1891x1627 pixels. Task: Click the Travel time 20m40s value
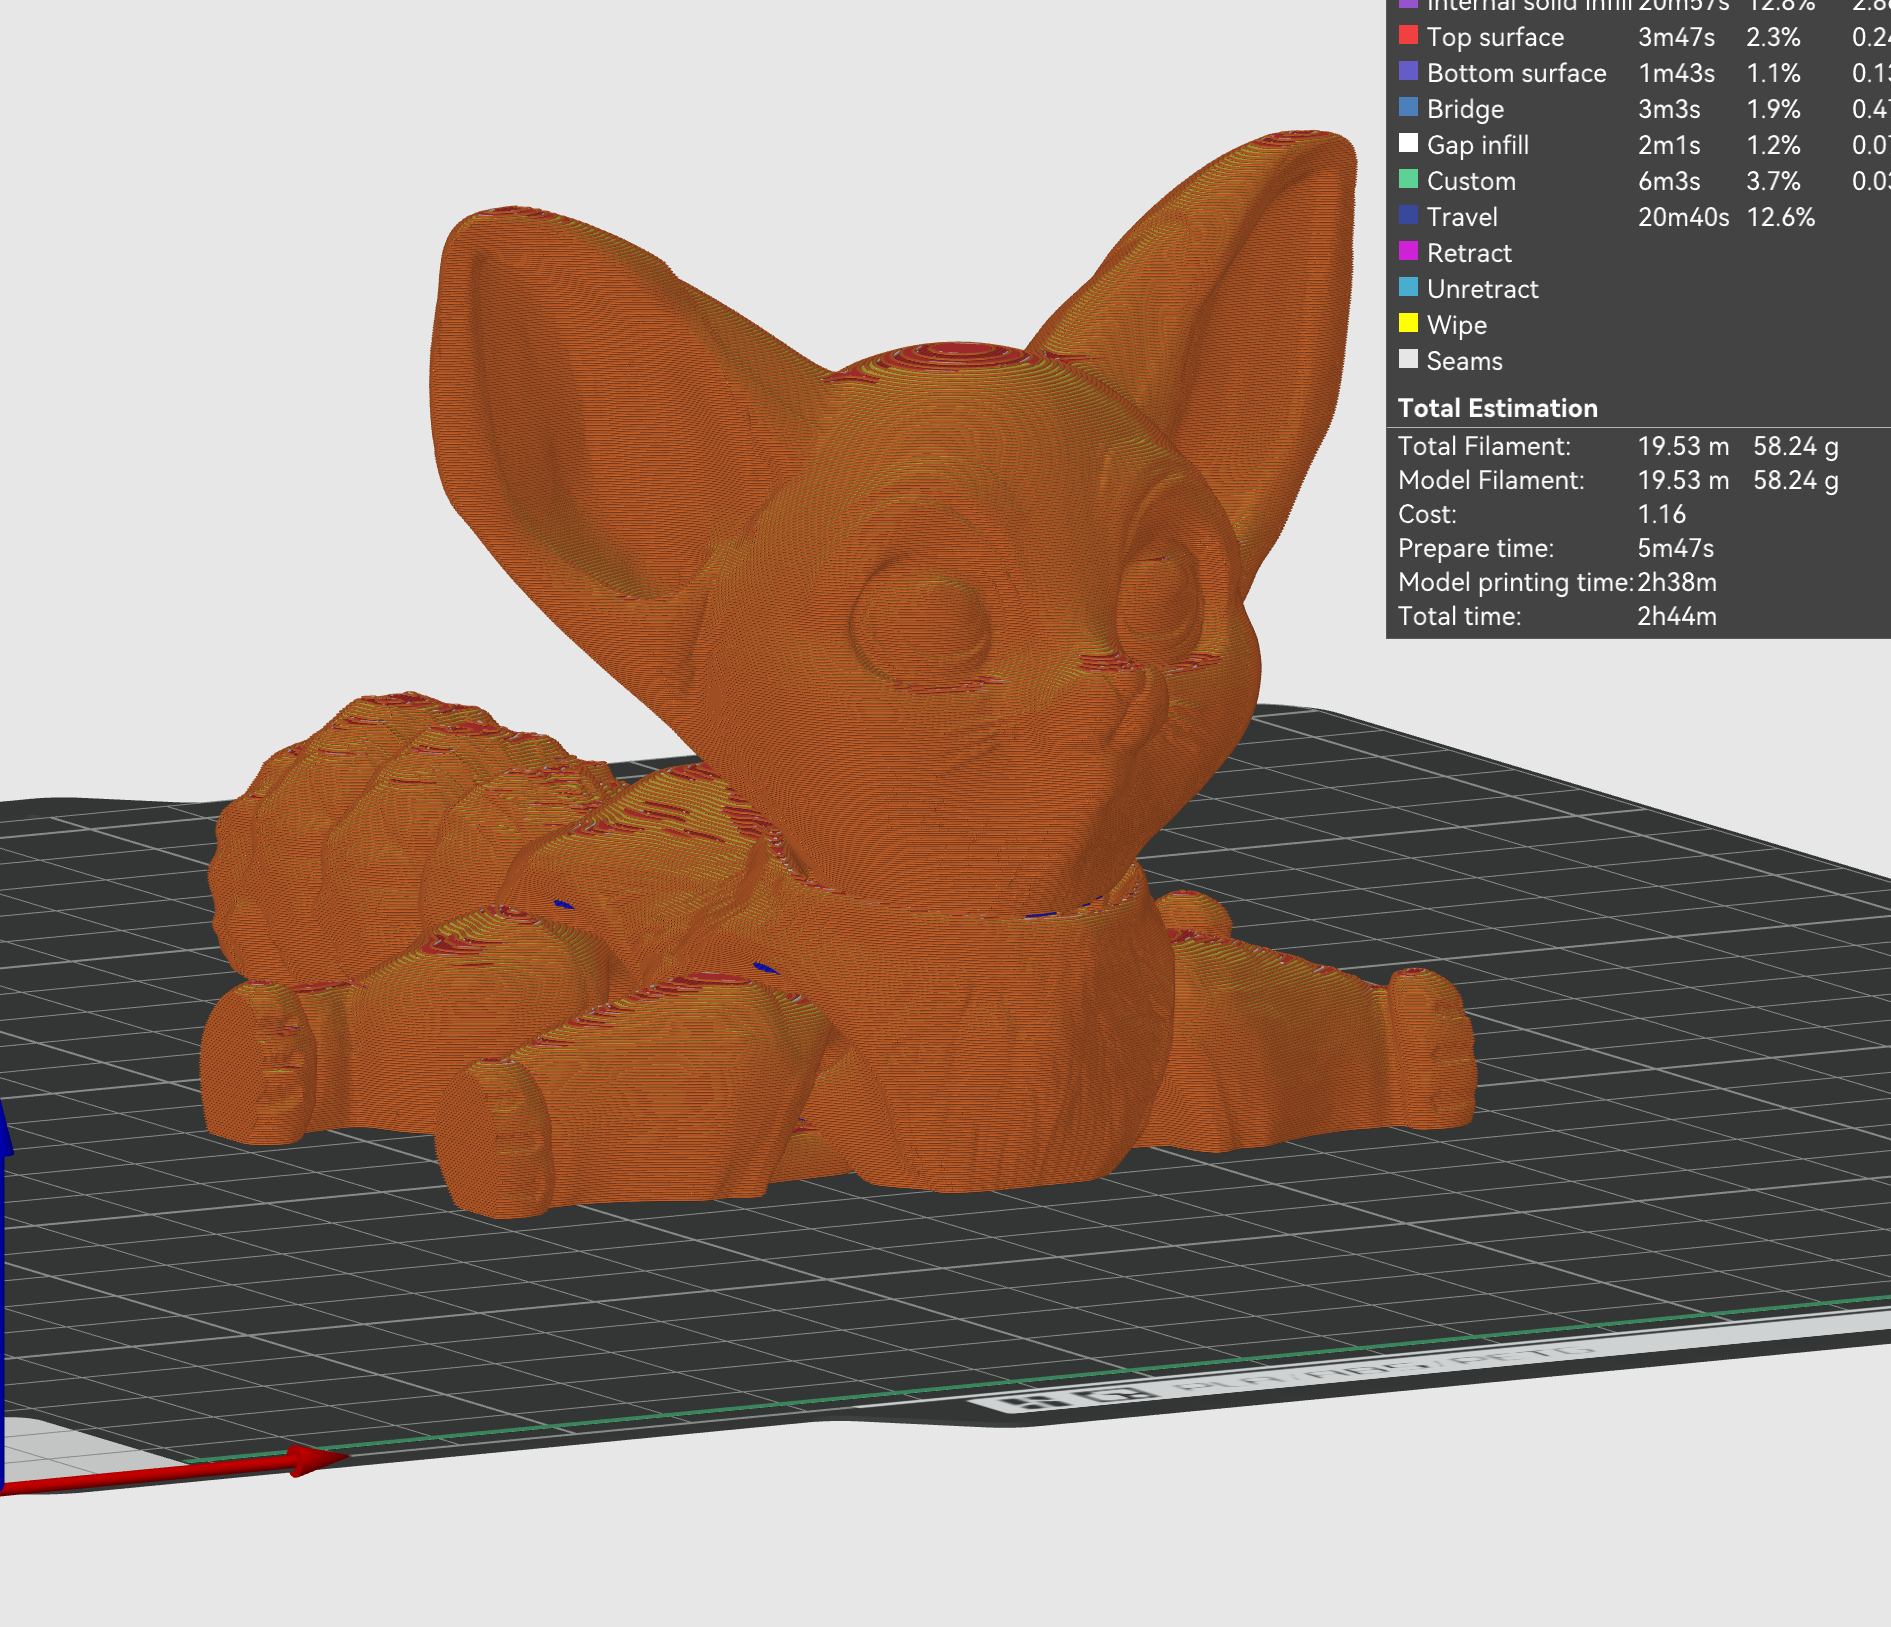[x=1683, y=217]
